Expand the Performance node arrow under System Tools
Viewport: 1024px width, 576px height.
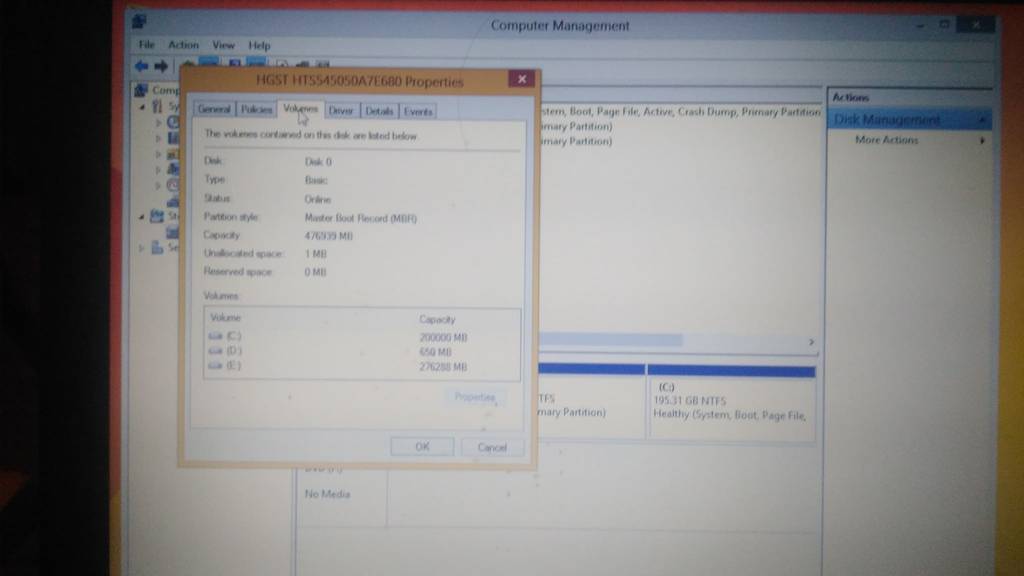pyautogui.click(x=158, y=185)
